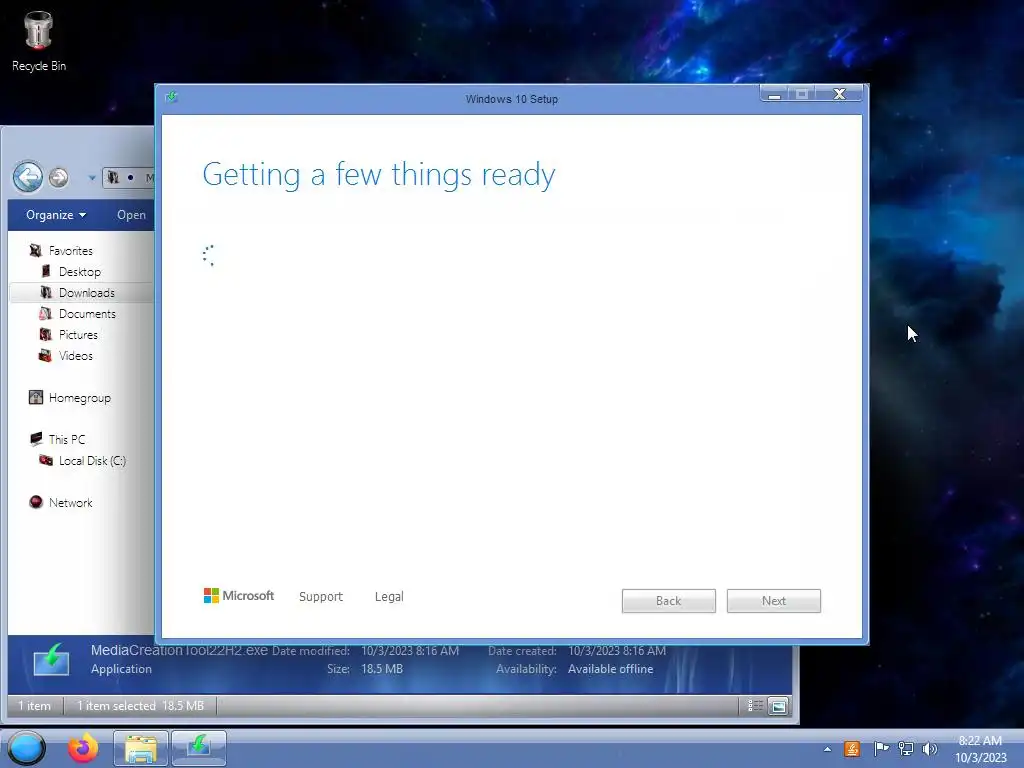Click the Windows 10 Setup title bar icon
Screen dimensions: 1024x768
172,97
